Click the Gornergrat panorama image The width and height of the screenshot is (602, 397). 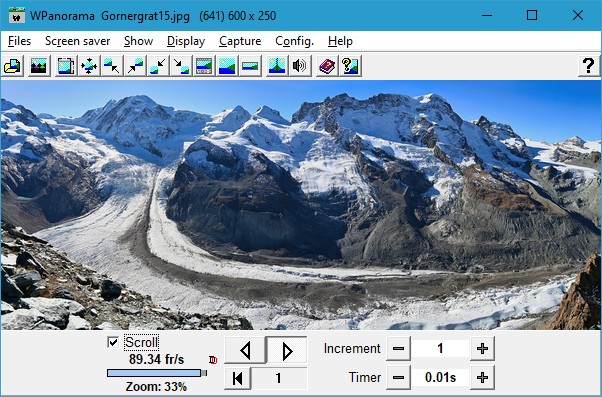(301, 205)
